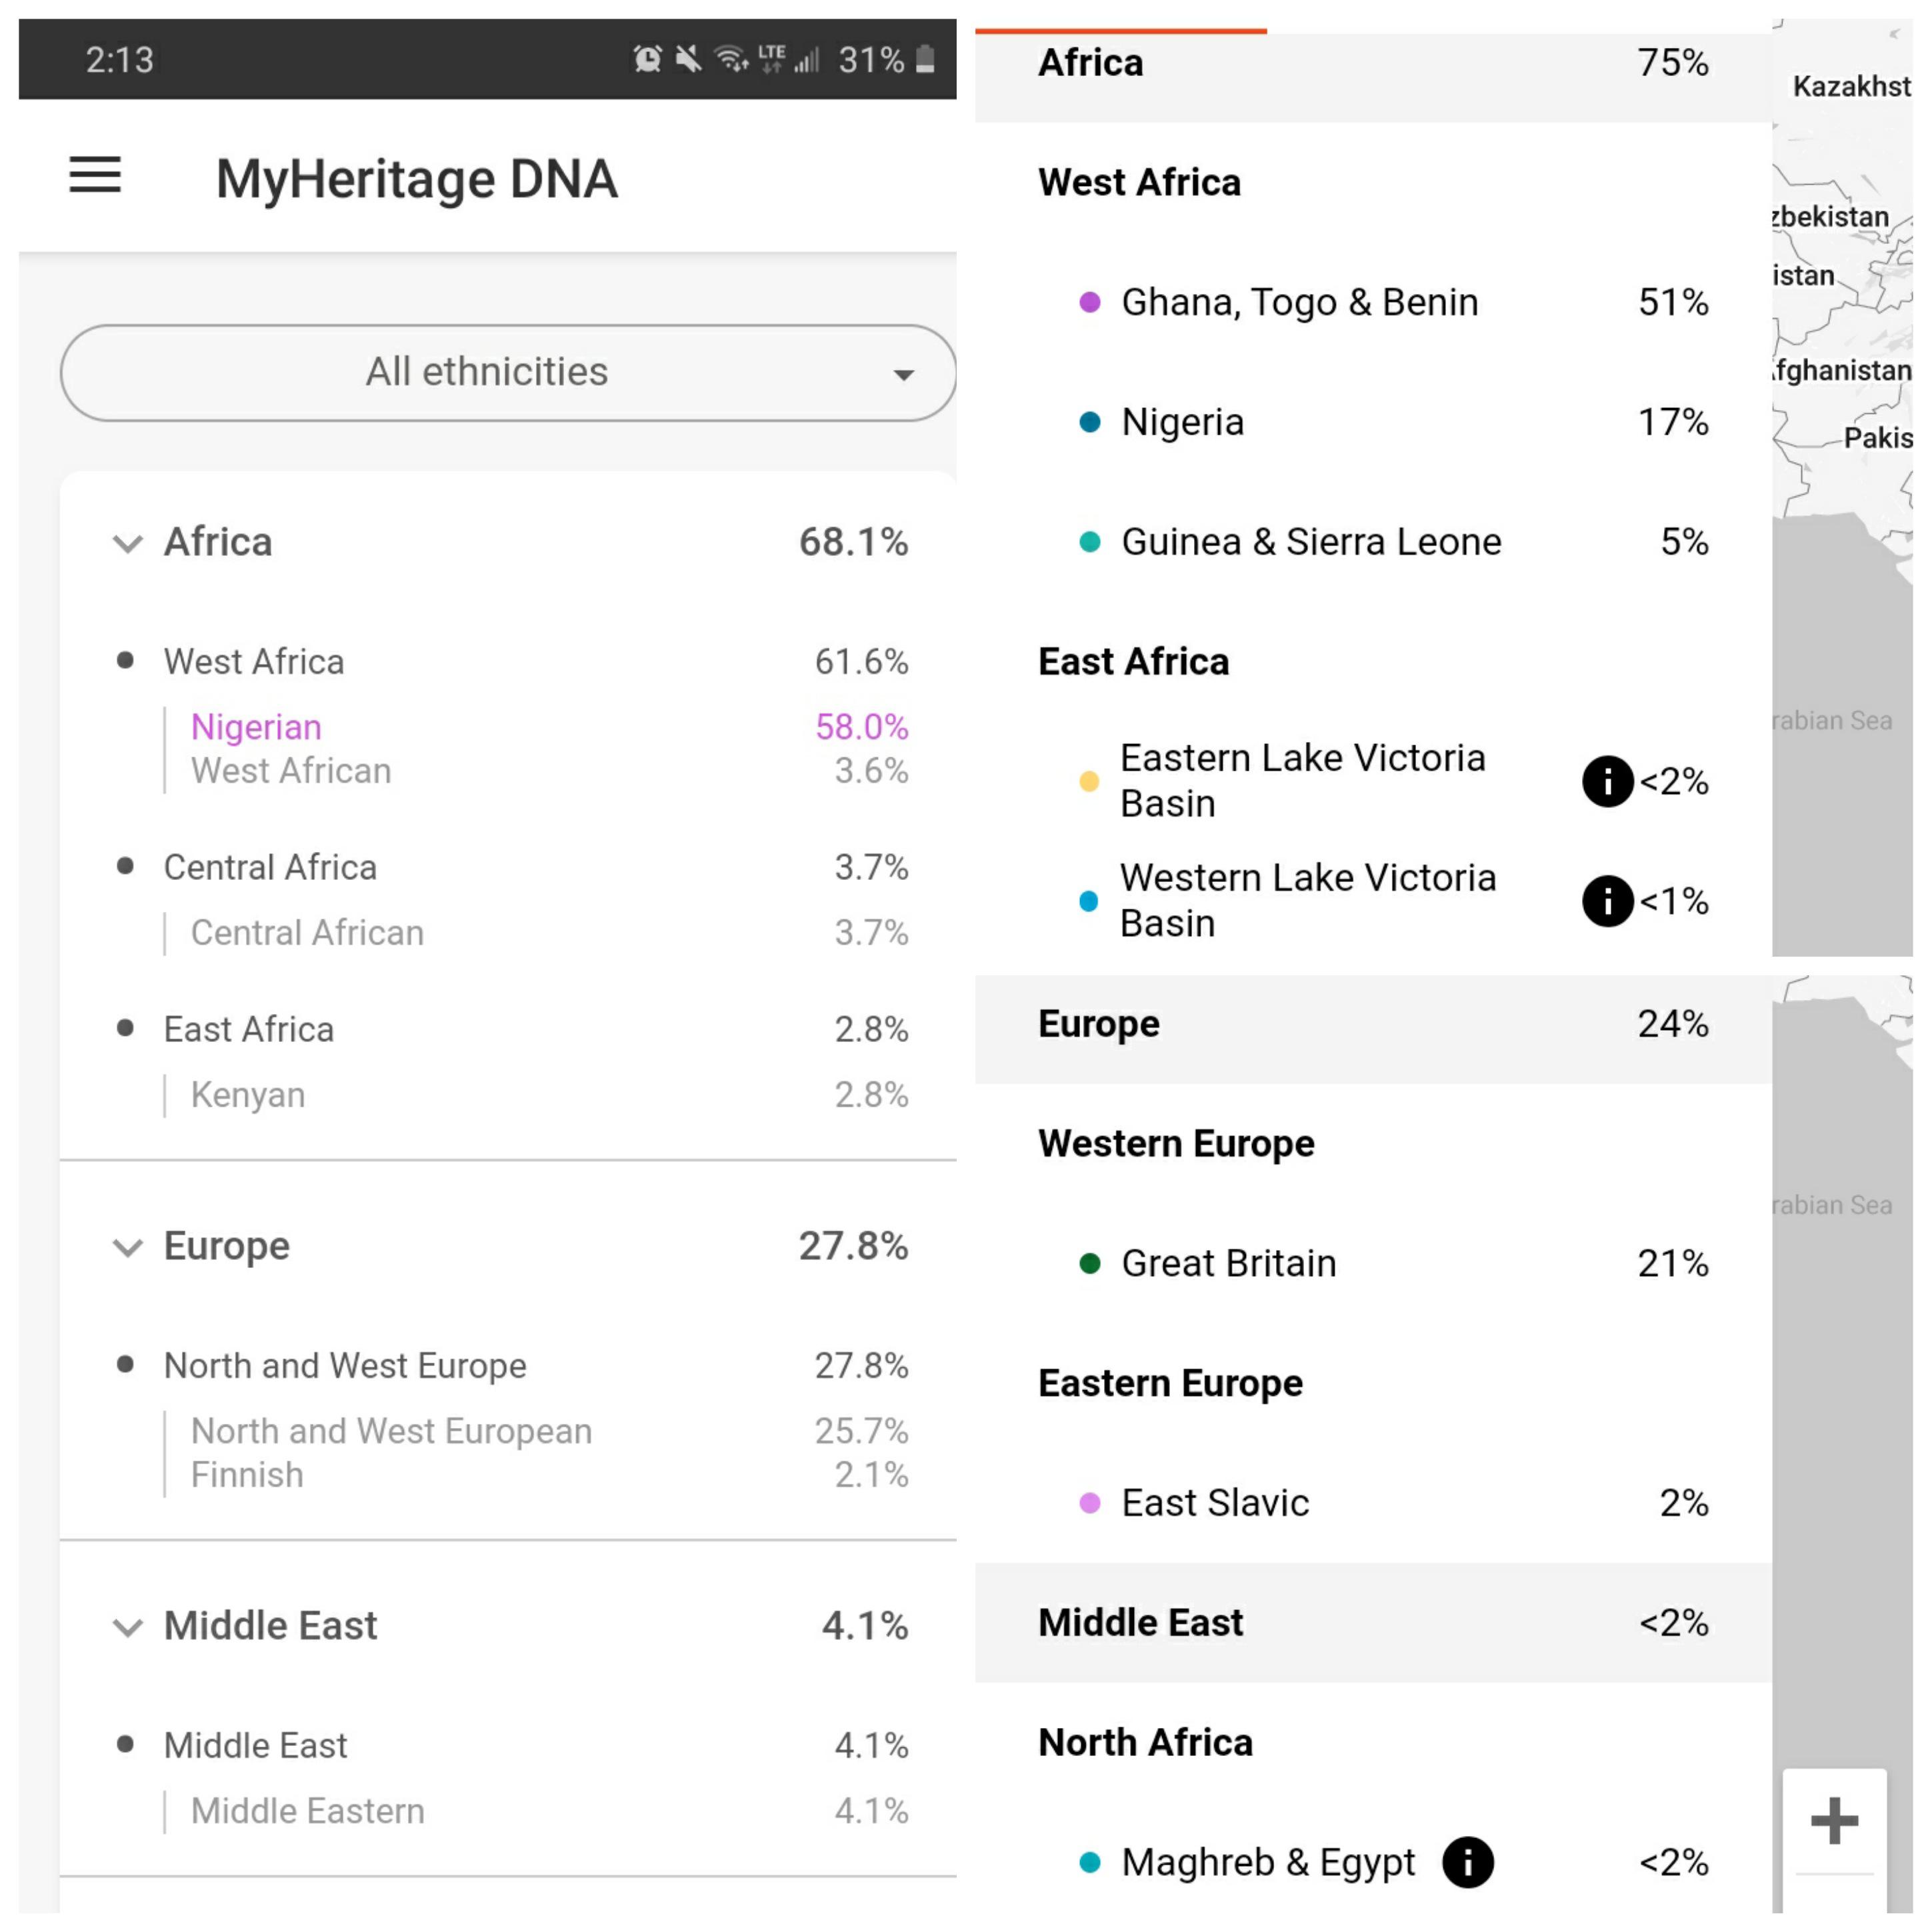Select the Africa 75% header row

(1370, 62)
